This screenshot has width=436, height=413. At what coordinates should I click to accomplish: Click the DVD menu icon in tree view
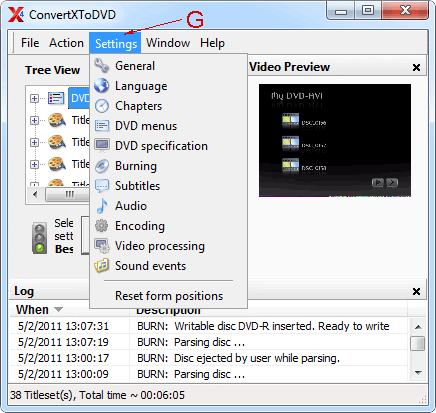click(56, 98)
